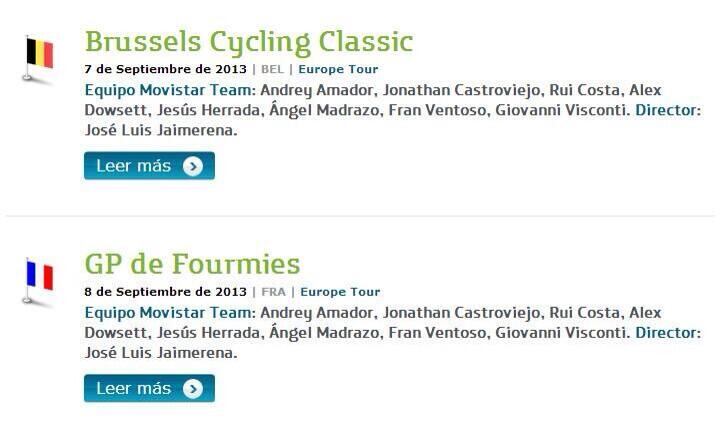Select the date 8 de Septiembre de 2013
Viewport: 720px width, 427px height.
click(165, 292)
